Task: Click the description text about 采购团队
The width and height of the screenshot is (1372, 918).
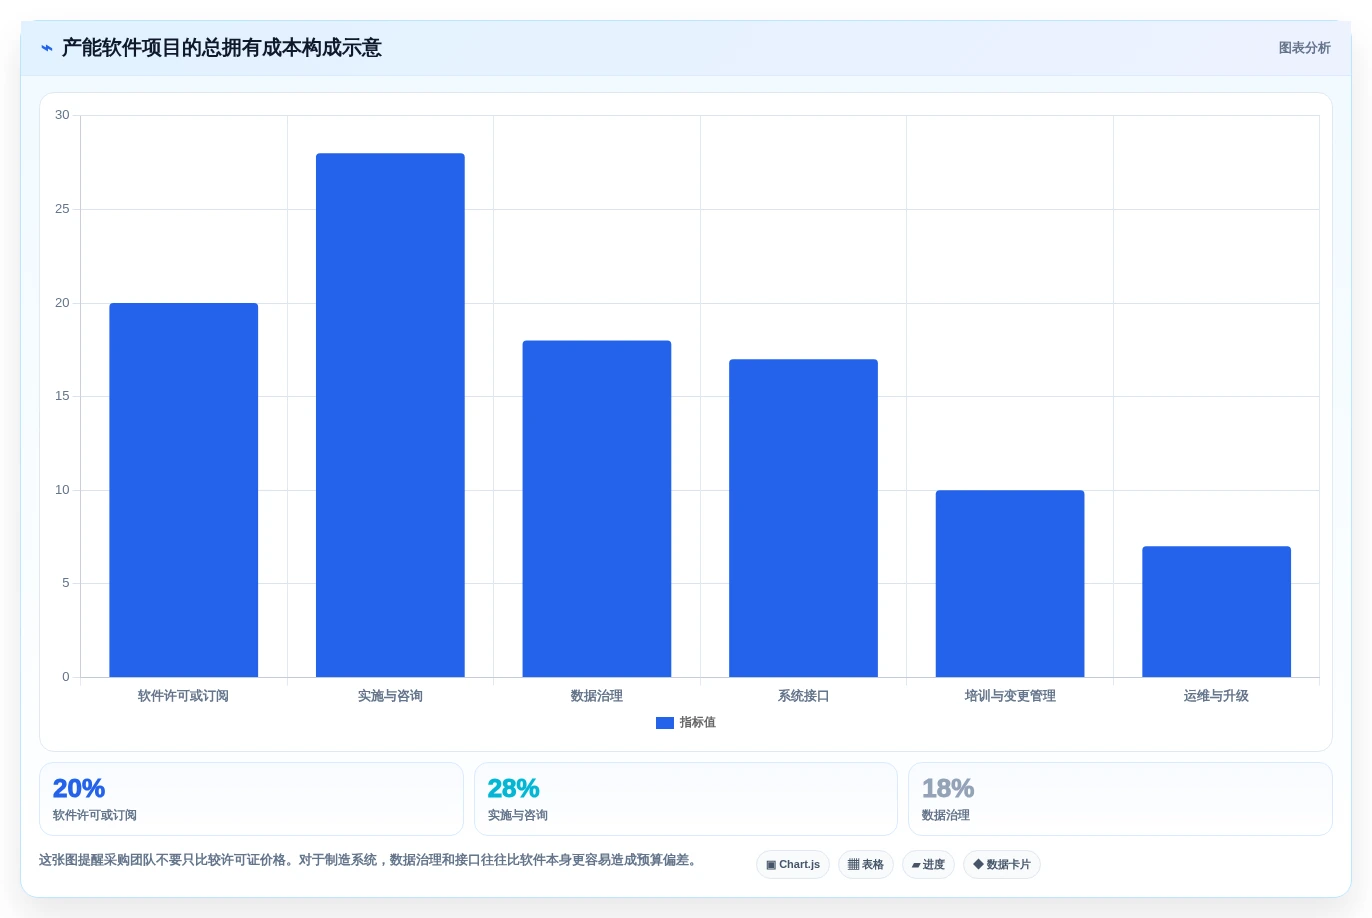Action: 368,860
